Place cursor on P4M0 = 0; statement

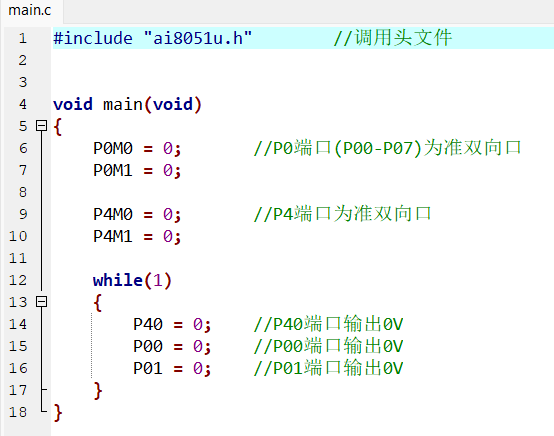click(137, 214)
